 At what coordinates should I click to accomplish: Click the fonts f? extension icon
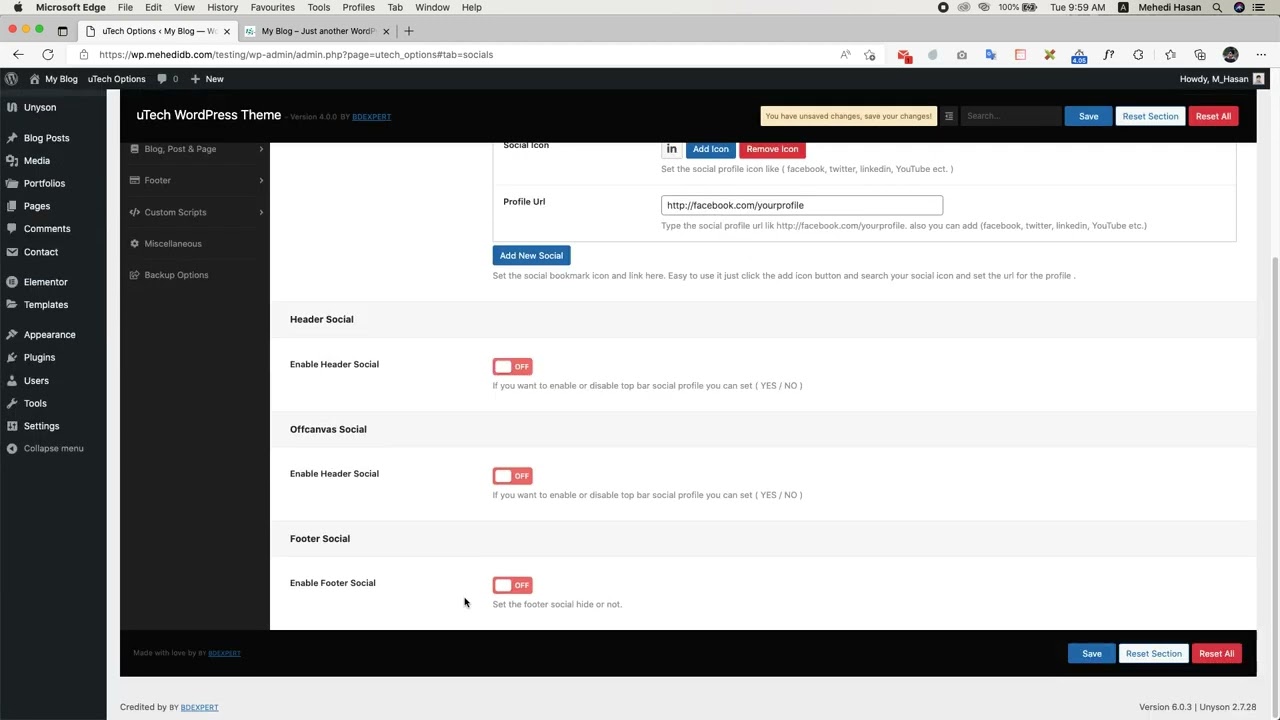pos(1108,55)
